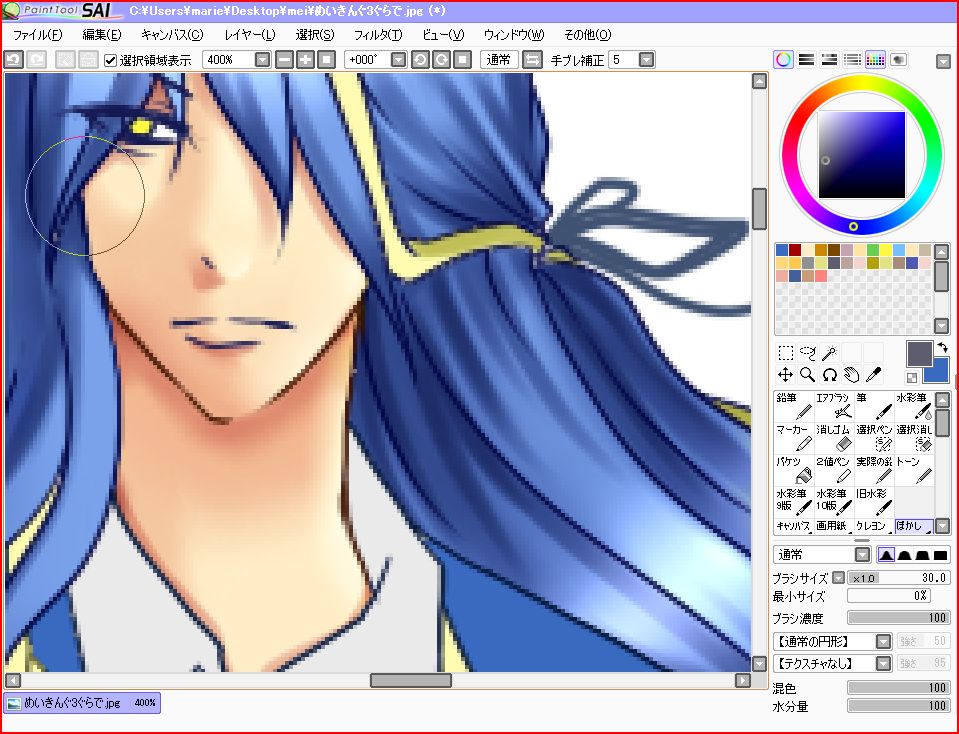
Task: Rotate canvas clockwise icon
Action: pos(442,60)
